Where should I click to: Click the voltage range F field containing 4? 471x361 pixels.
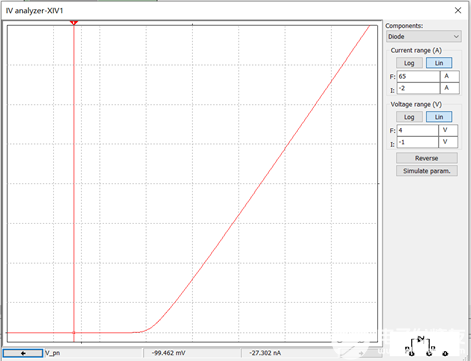(x=418, y=130)
